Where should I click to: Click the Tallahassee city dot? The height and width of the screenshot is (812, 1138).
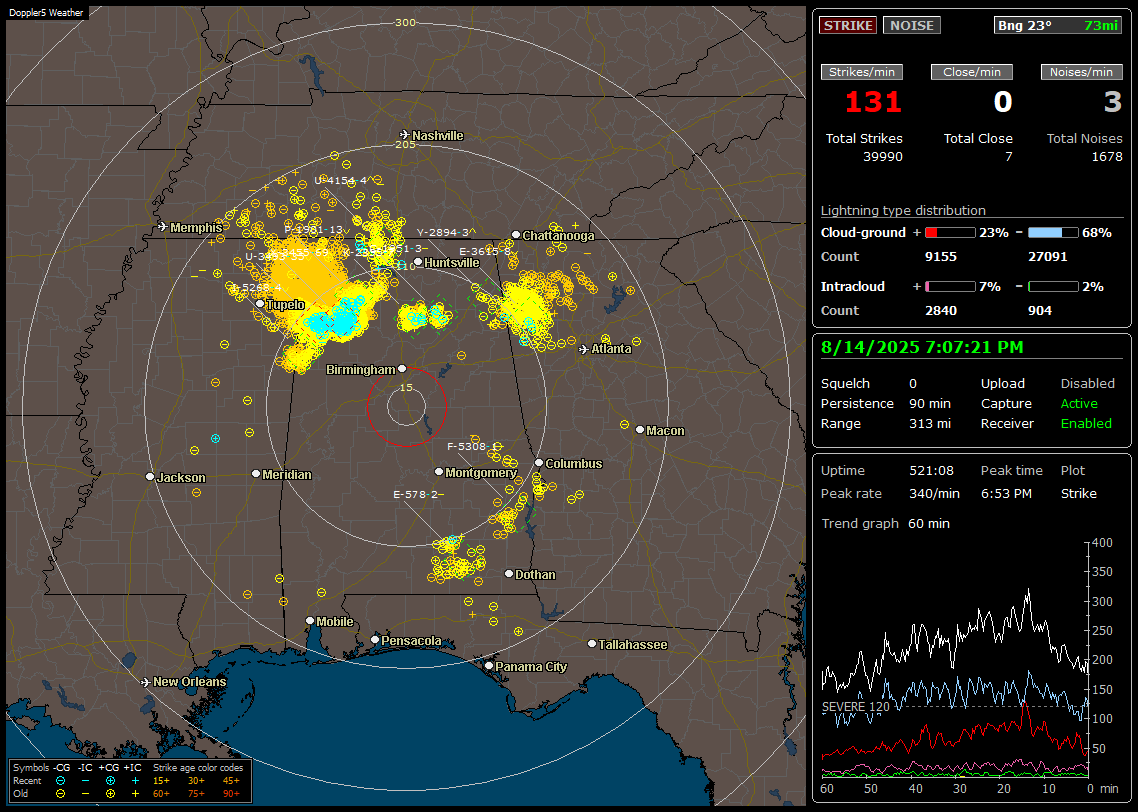pyautogui.click(x=592, y=644)
